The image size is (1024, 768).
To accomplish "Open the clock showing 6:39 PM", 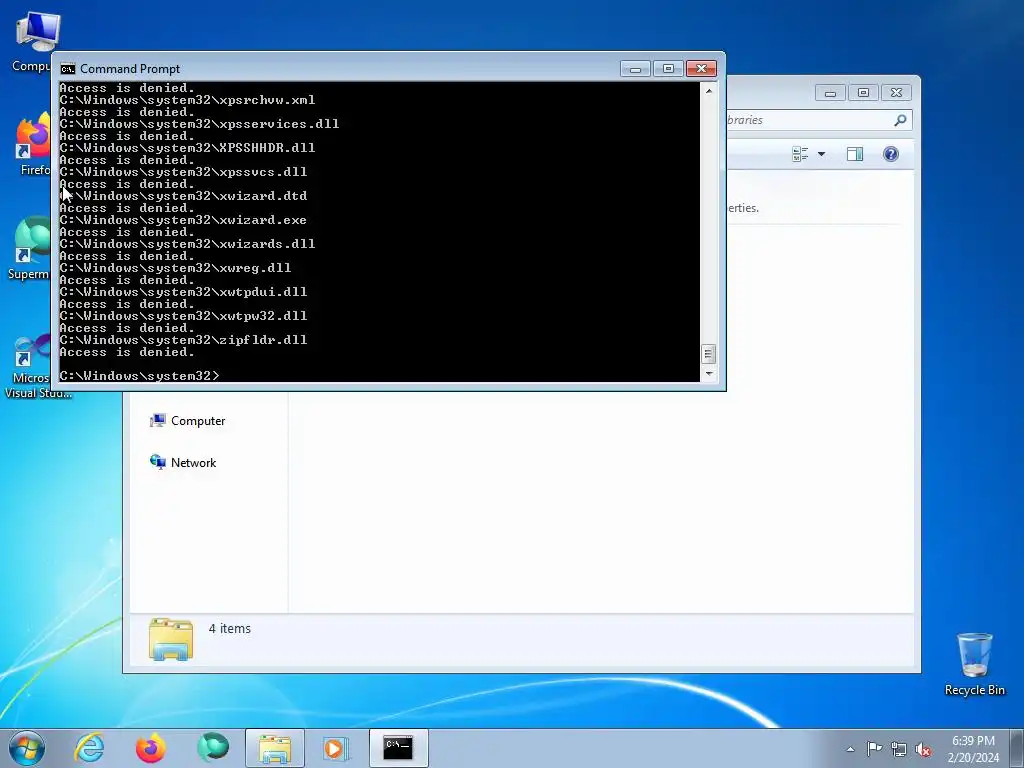I will (973, 749).
